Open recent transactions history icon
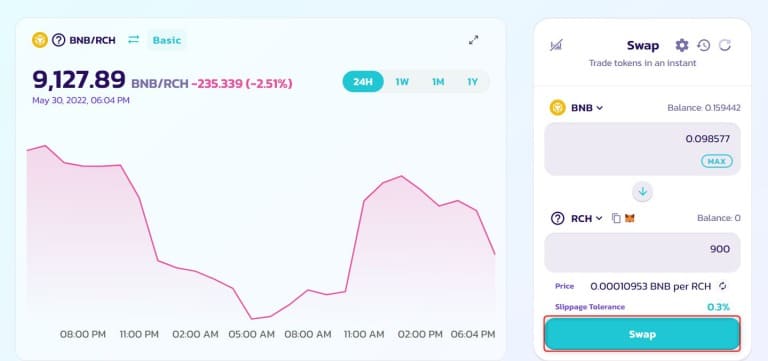This screenshot has height=361, width=768. tap(704, 46)
